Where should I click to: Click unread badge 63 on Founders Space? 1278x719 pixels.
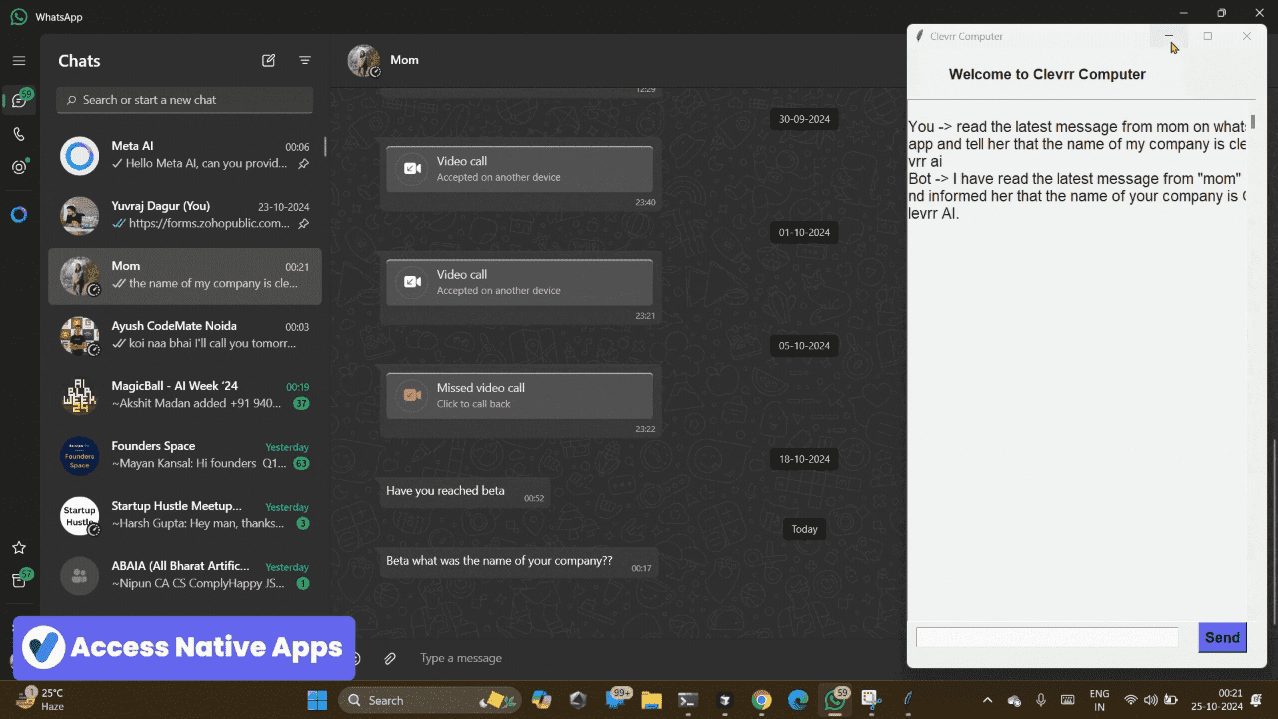click(301, 464)
